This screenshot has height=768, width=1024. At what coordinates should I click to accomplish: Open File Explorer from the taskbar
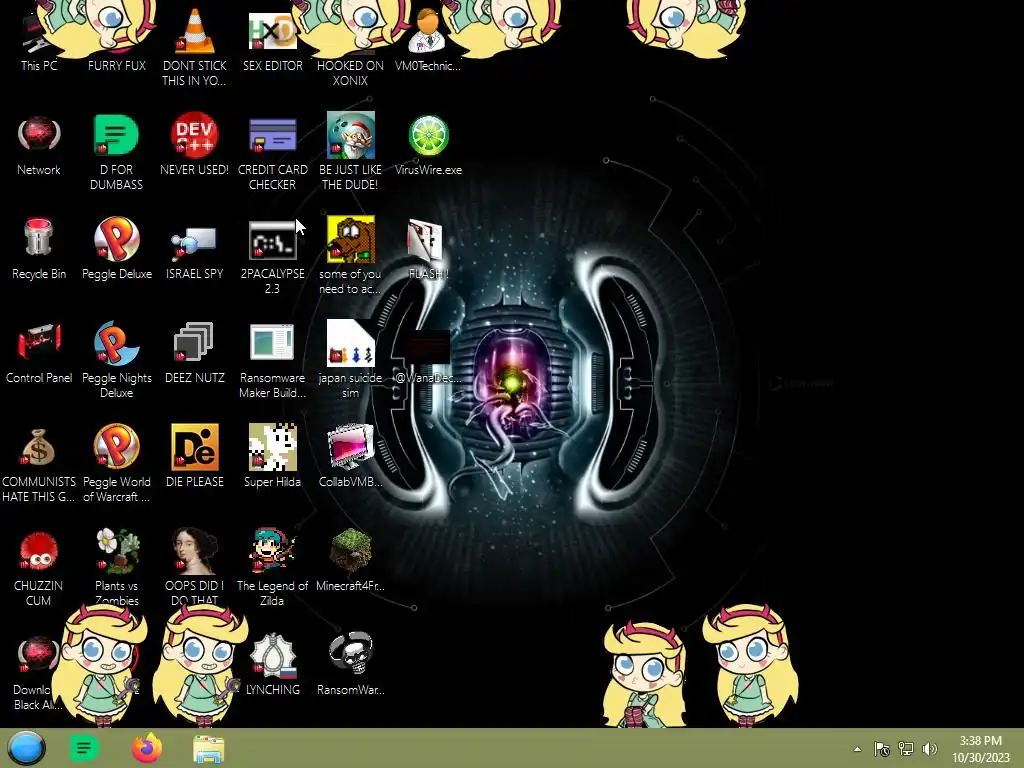pos(209,748)
